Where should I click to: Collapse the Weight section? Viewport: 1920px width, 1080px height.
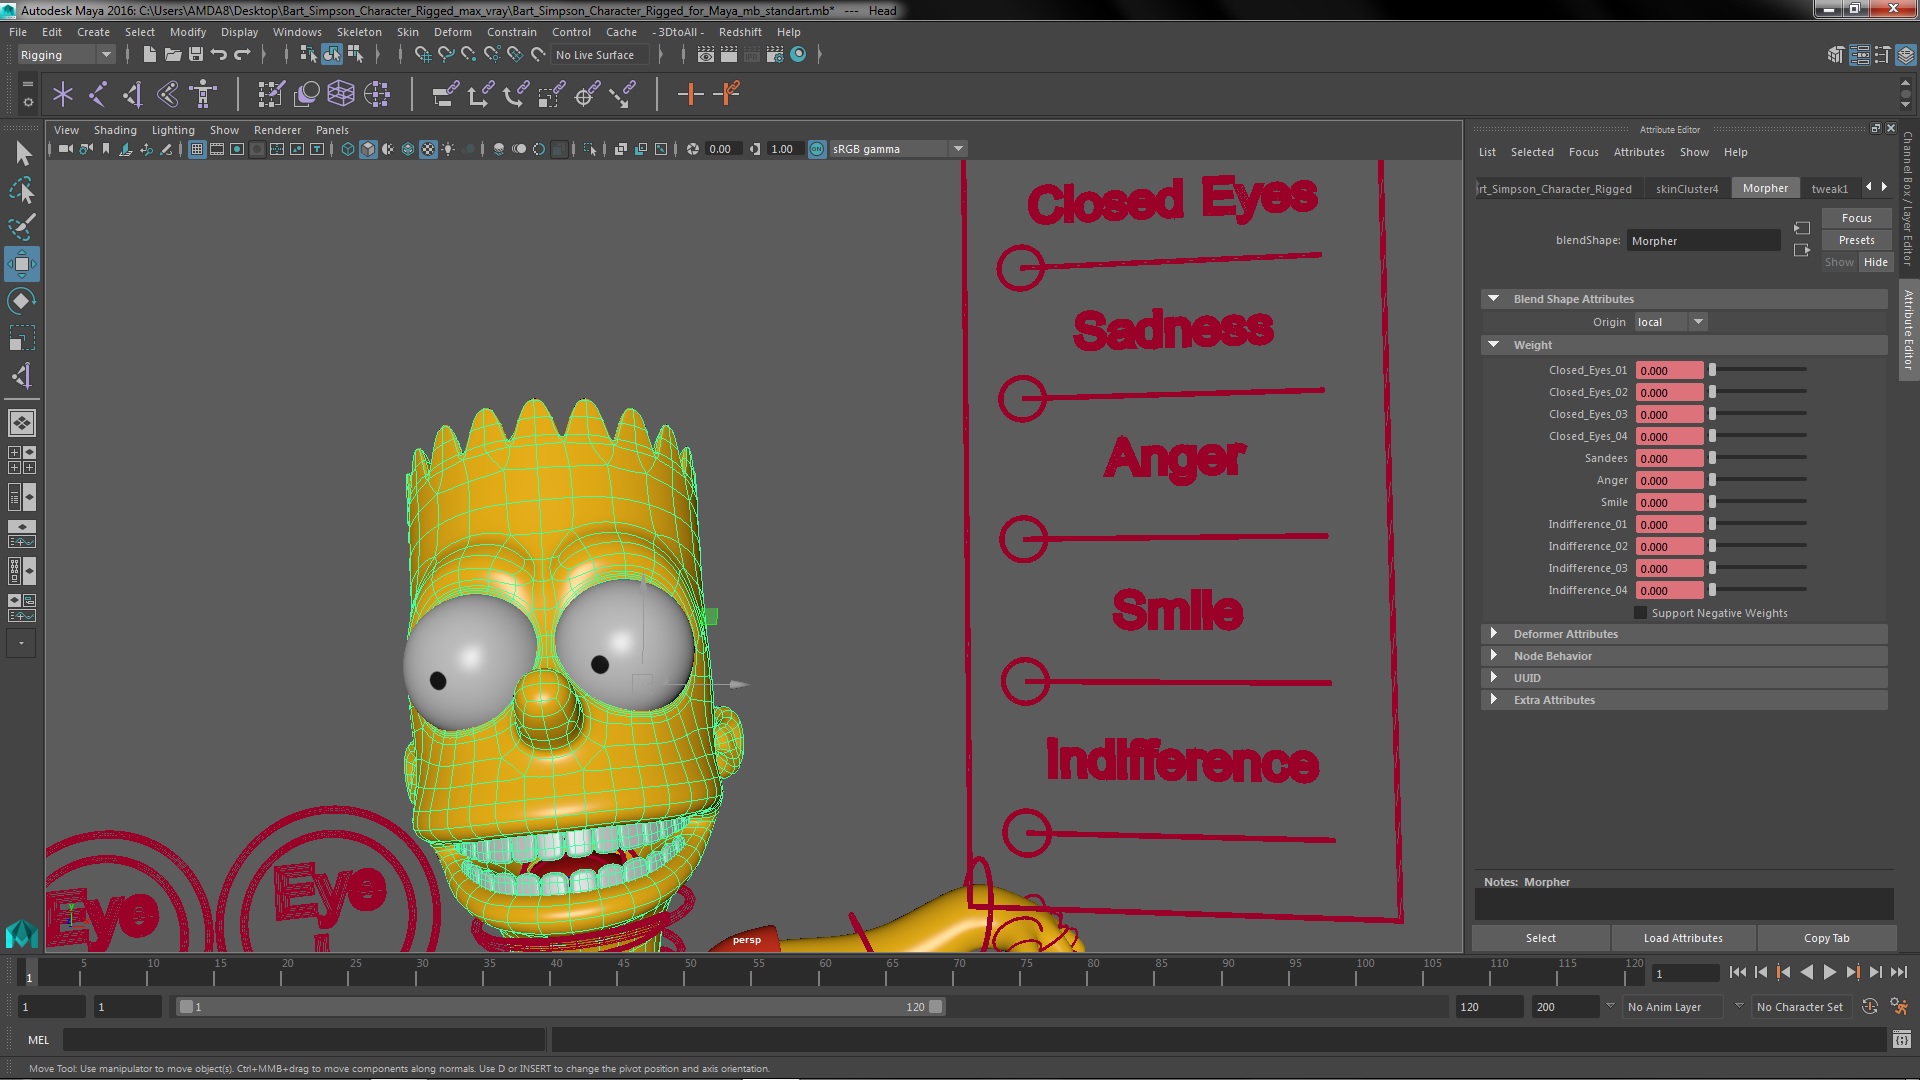click(1493, 345)
